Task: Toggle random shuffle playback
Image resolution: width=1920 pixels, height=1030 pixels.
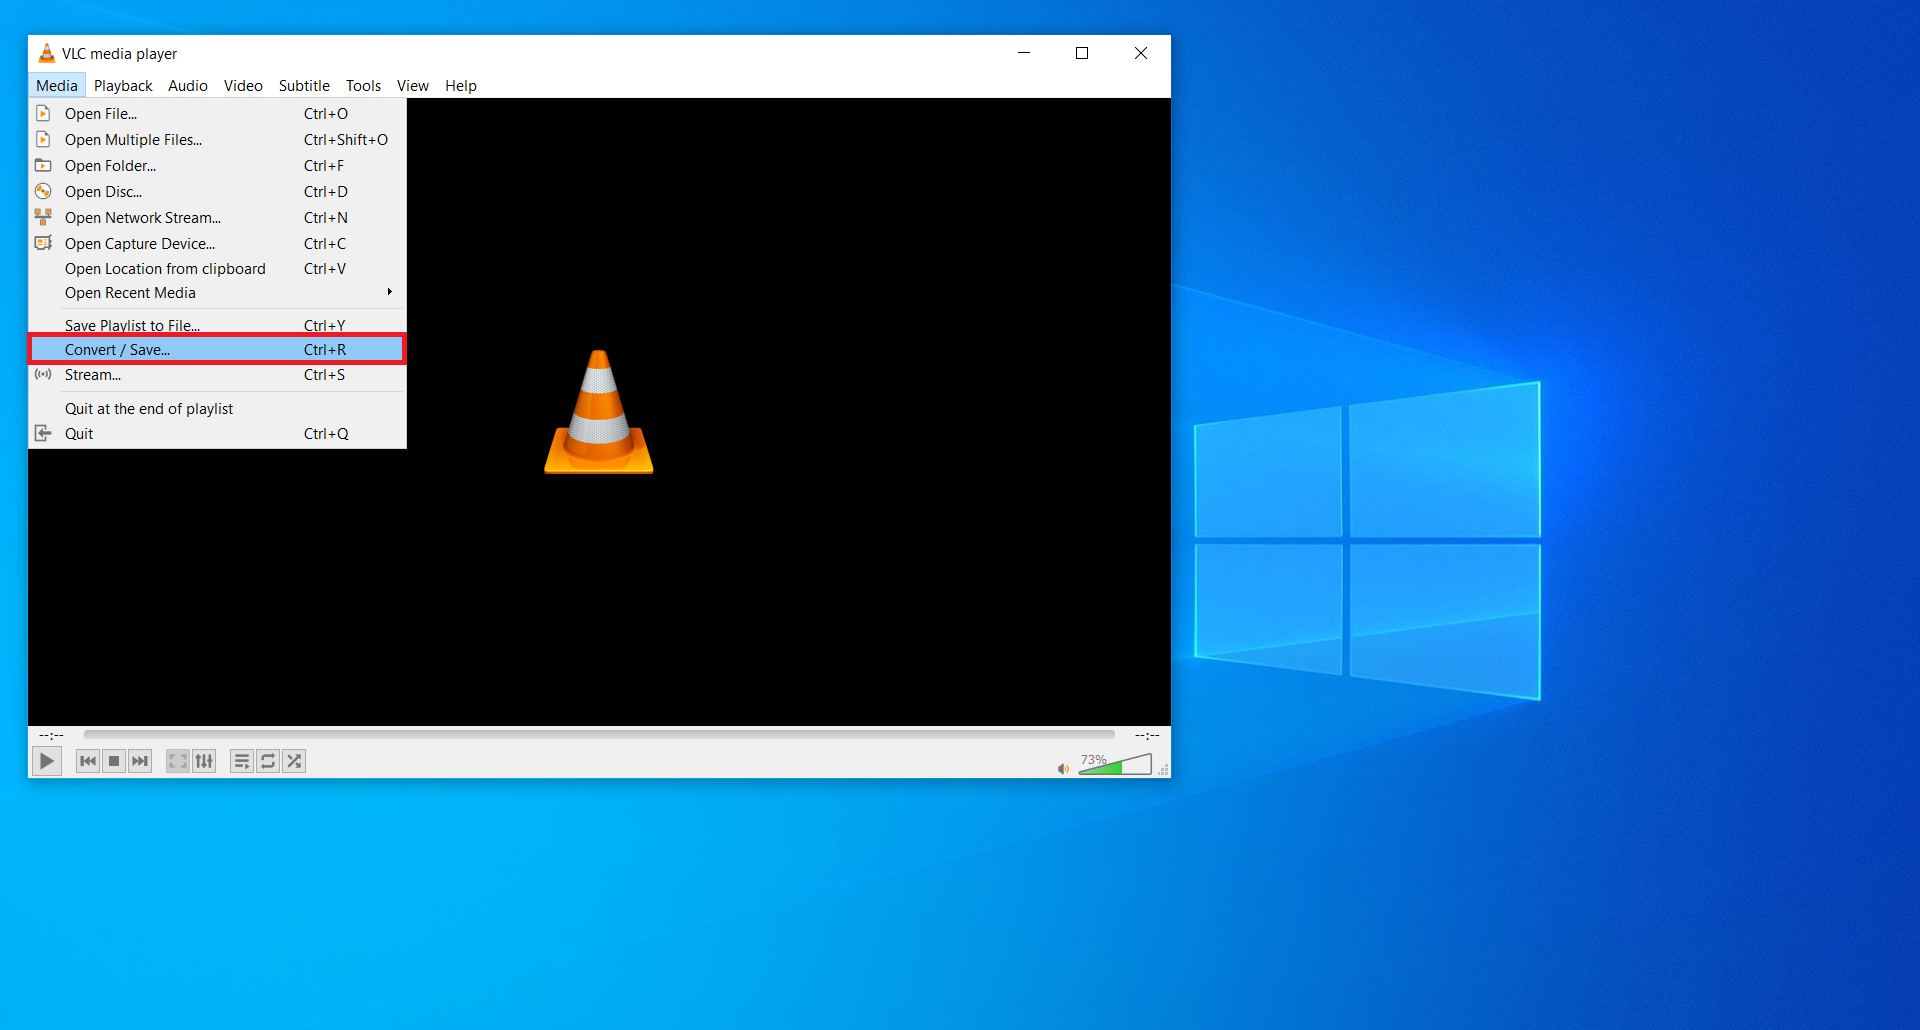Action: pyautogui.click(x=294, y=761)
